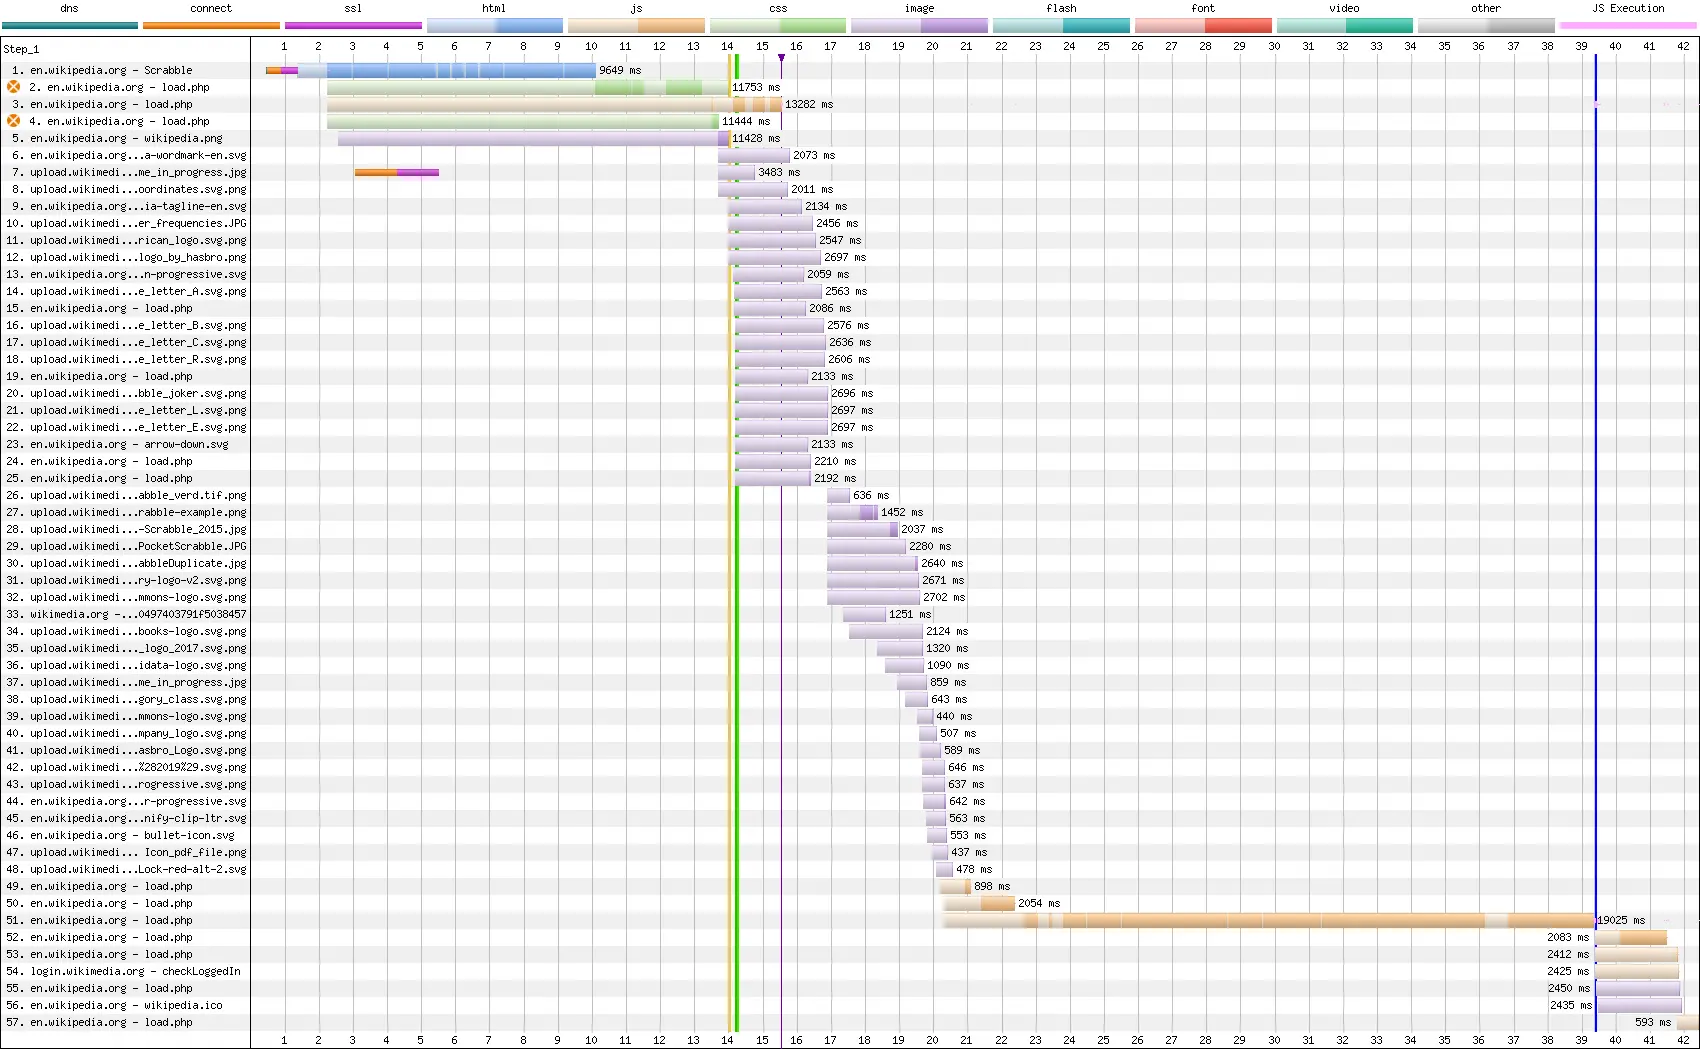Viewport: 1700px width, 1049px height.
Task: Click the orange warning icon on request 2
Action: pyautogui.click(x=14, y=87)
